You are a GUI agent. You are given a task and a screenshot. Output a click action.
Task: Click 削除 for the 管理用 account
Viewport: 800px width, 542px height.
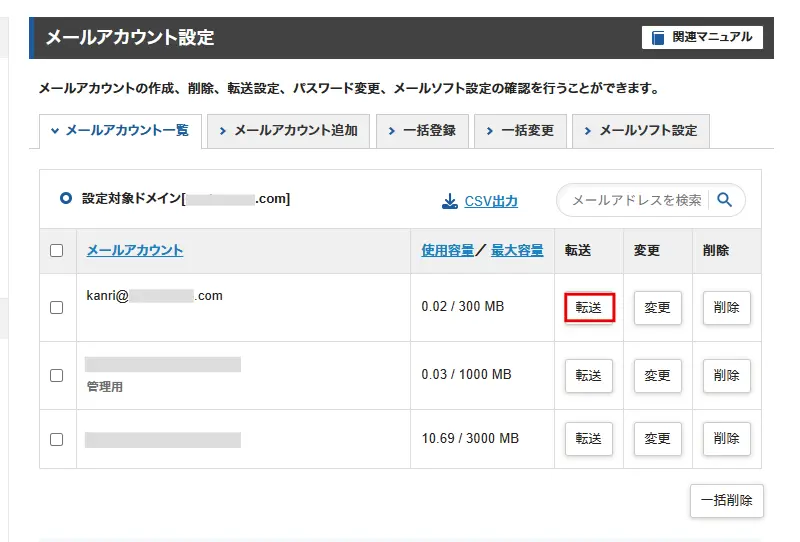[726, 376]
